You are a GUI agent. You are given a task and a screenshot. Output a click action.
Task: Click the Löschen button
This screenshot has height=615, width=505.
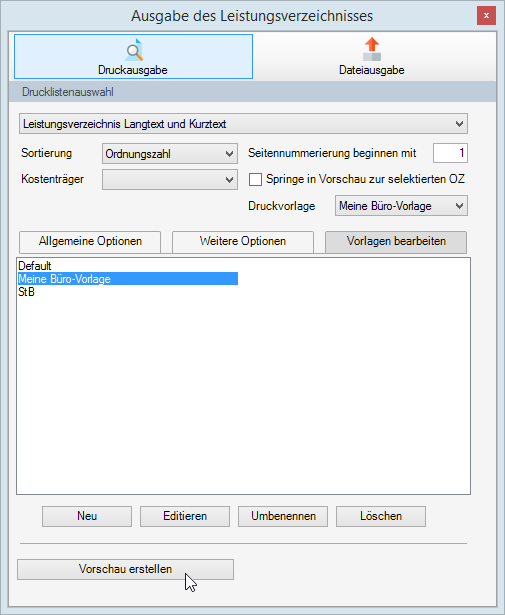point(381,516)
